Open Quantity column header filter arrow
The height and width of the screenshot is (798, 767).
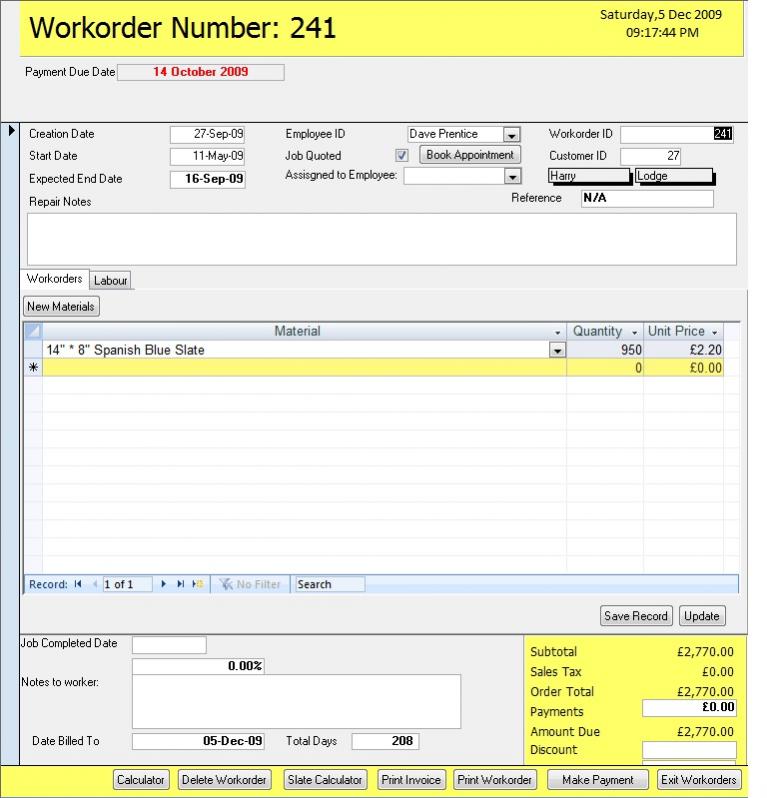pos(634,332)
